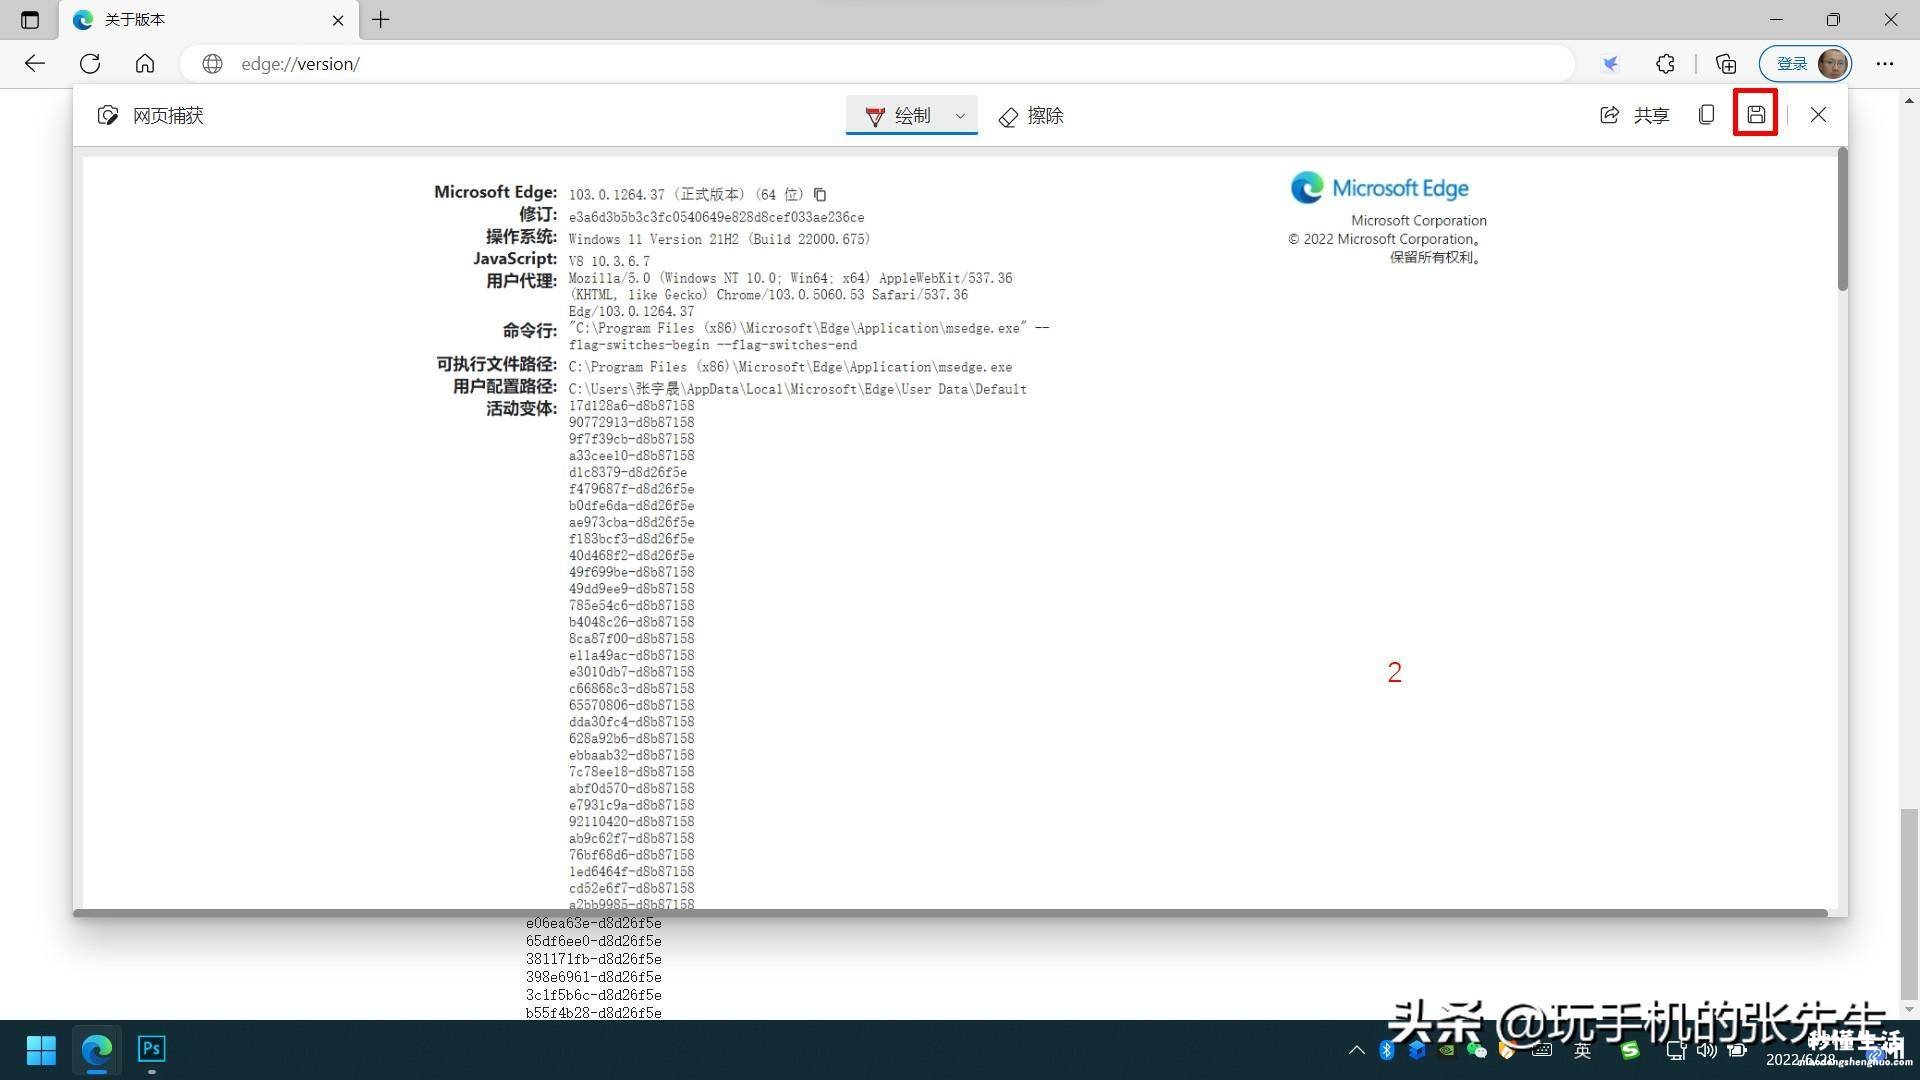The height and width of the screenshot is (1080, 1920).
Task: Click the capture panel vertical scrollbar thumb
Action: 1842,220
